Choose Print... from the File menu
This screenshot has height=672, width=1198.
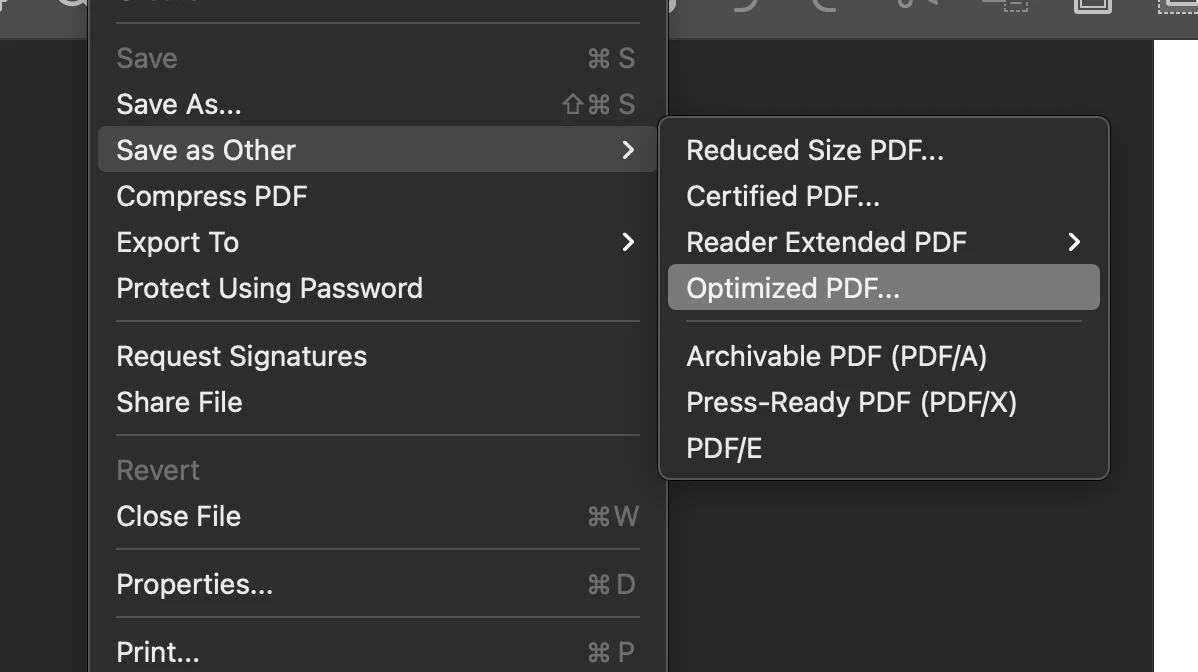[x=377, y=652]
